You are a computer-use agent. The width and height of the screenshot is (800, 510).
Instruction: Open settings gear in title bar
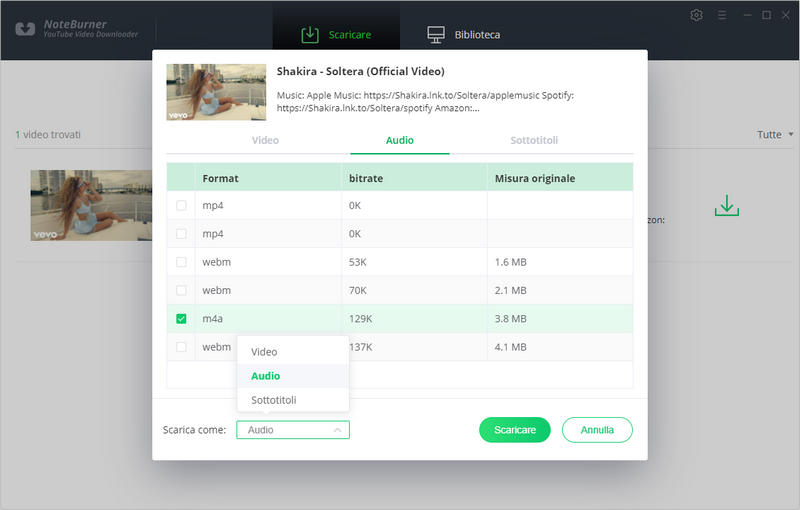[696, 15]
